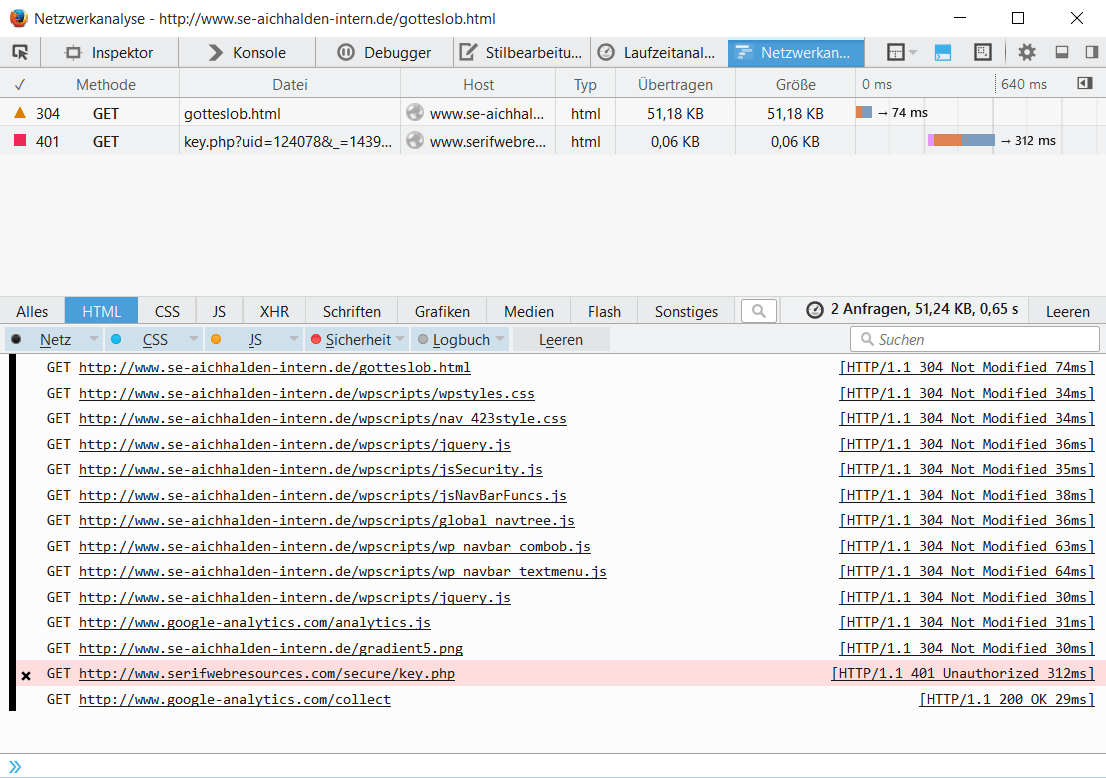
Task: Enable the Grafiken request filter
Action: pos(442,311)
